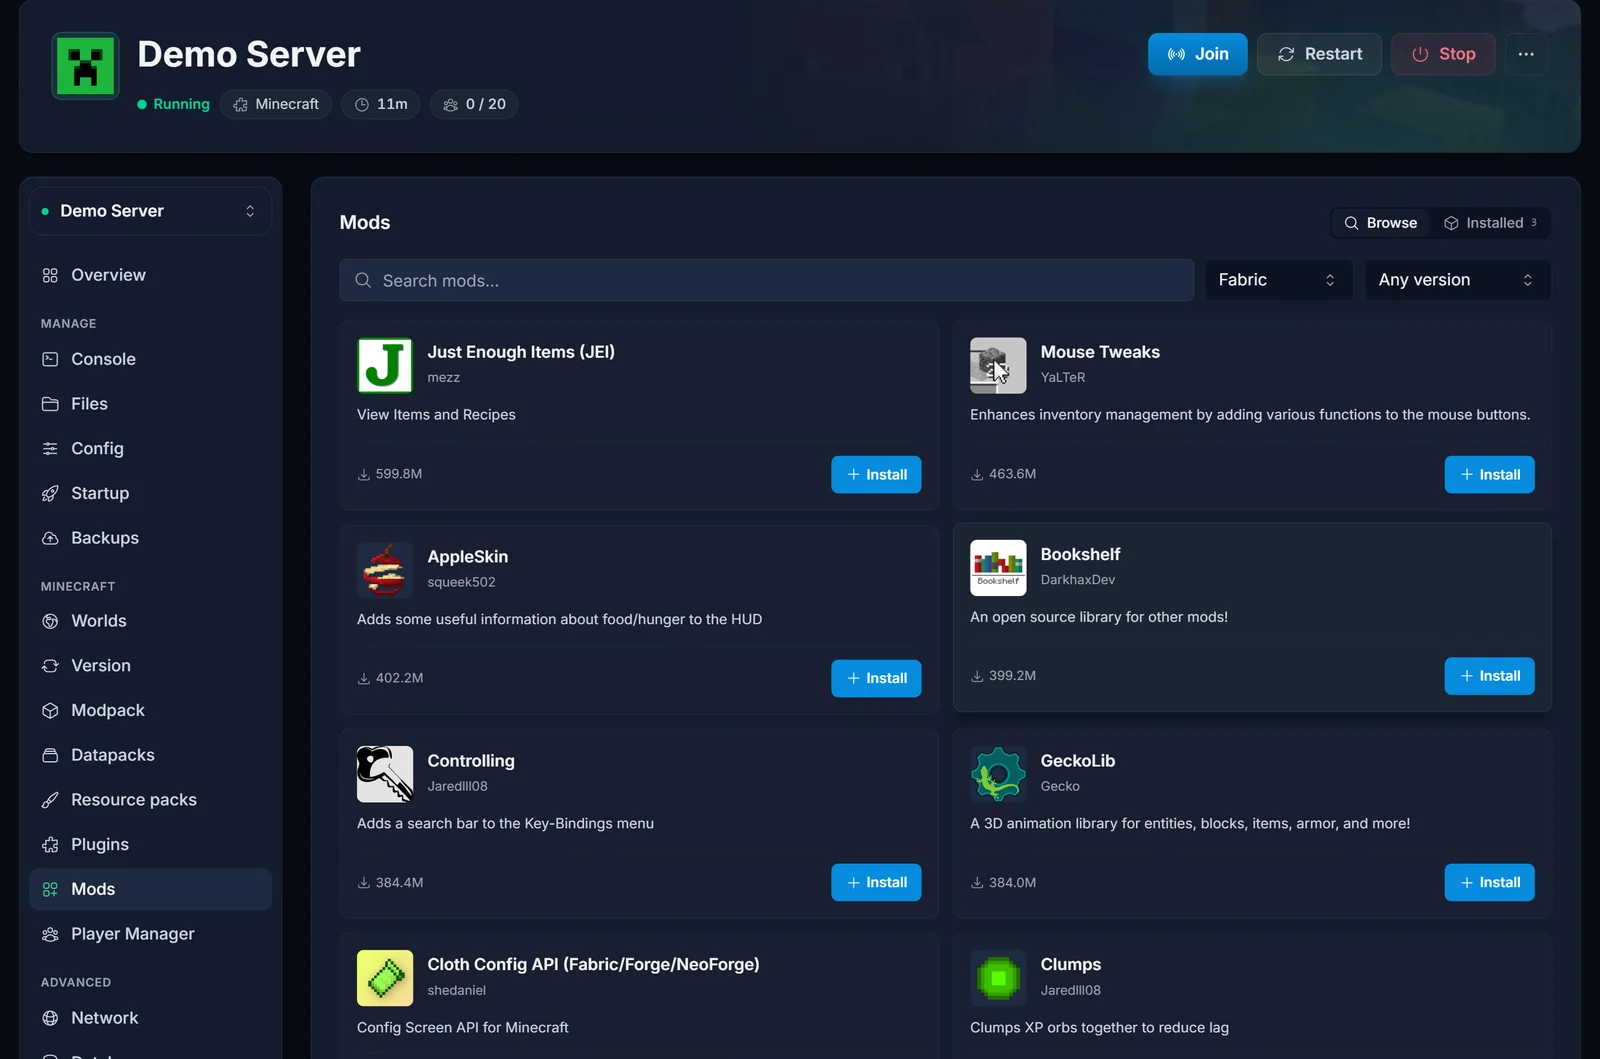This screenshot has height=1059, width=1600.
Task: Install Just Enough Items (JEI)
Action: click(876, 475)
